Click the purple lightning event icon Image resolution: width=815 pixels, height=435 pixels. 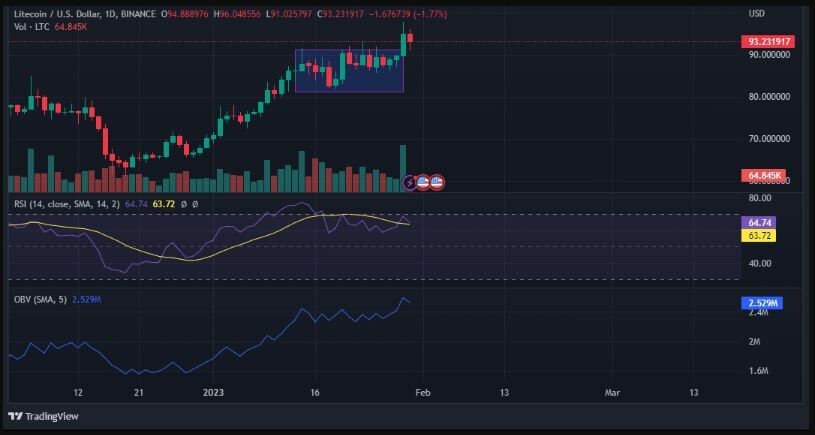pos(410,182)
